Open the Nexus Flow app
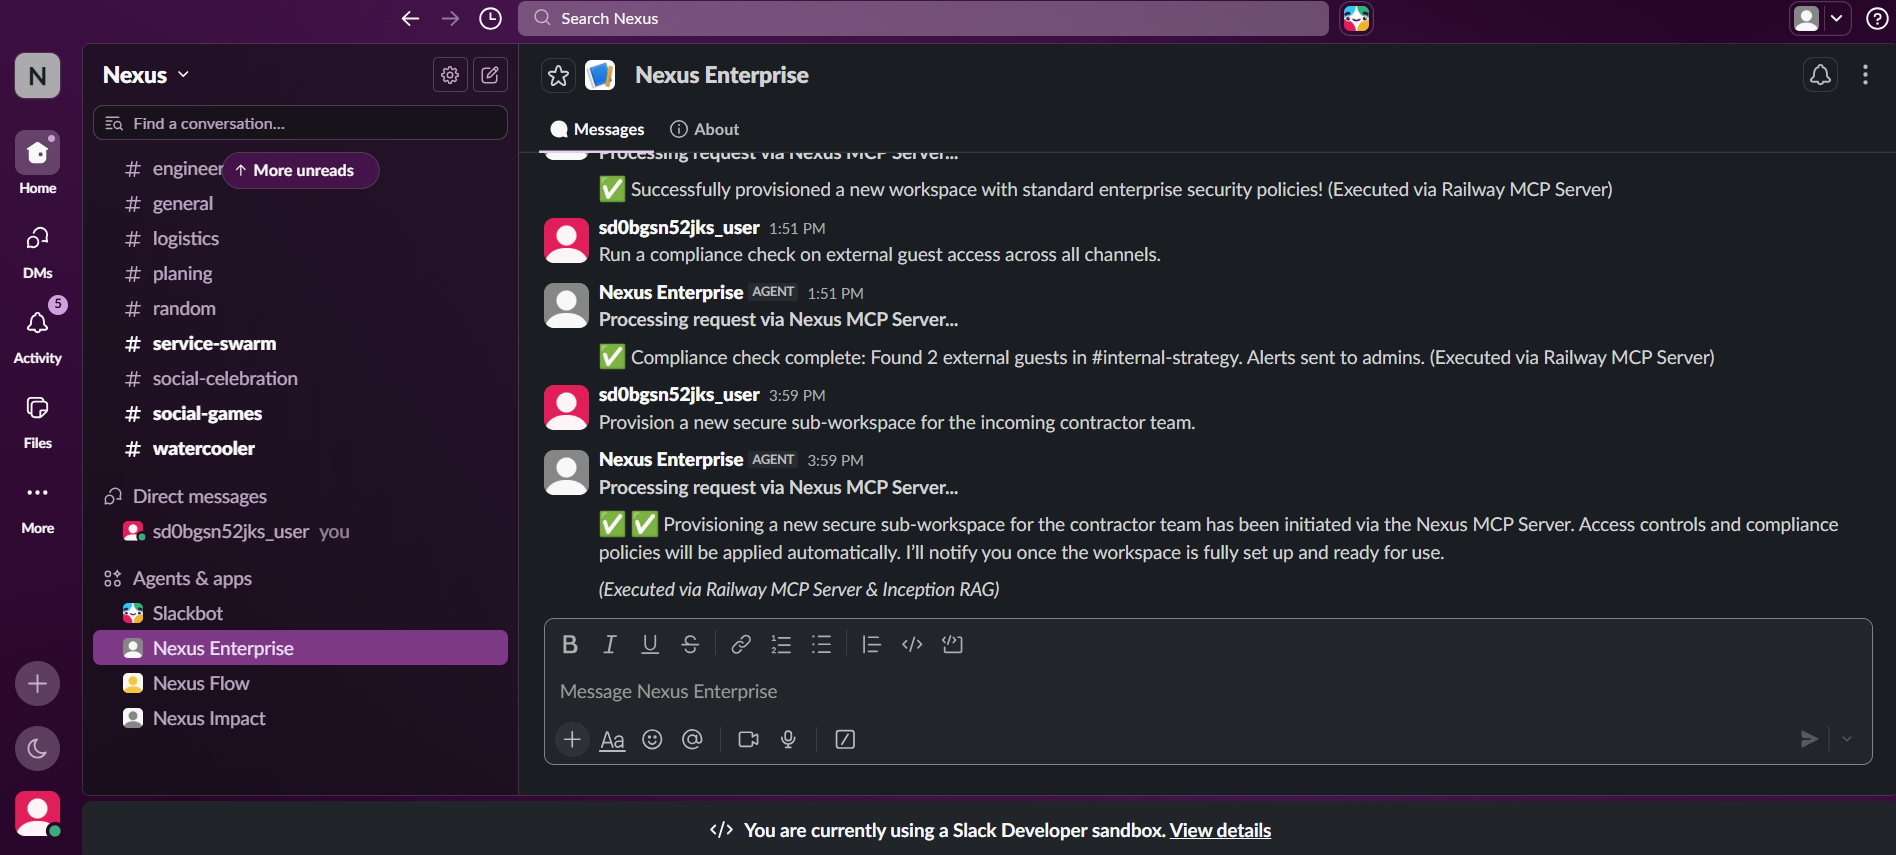This screenshot has width=1896, height=855. point(300,683)
